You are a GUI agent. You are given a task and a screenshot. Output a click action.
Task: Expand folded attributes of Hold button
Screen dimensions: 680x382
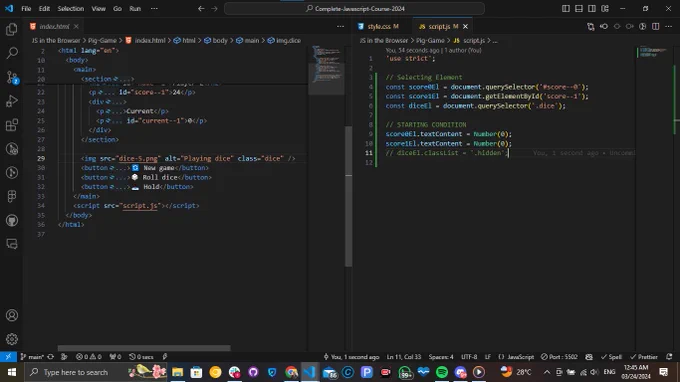118,187
